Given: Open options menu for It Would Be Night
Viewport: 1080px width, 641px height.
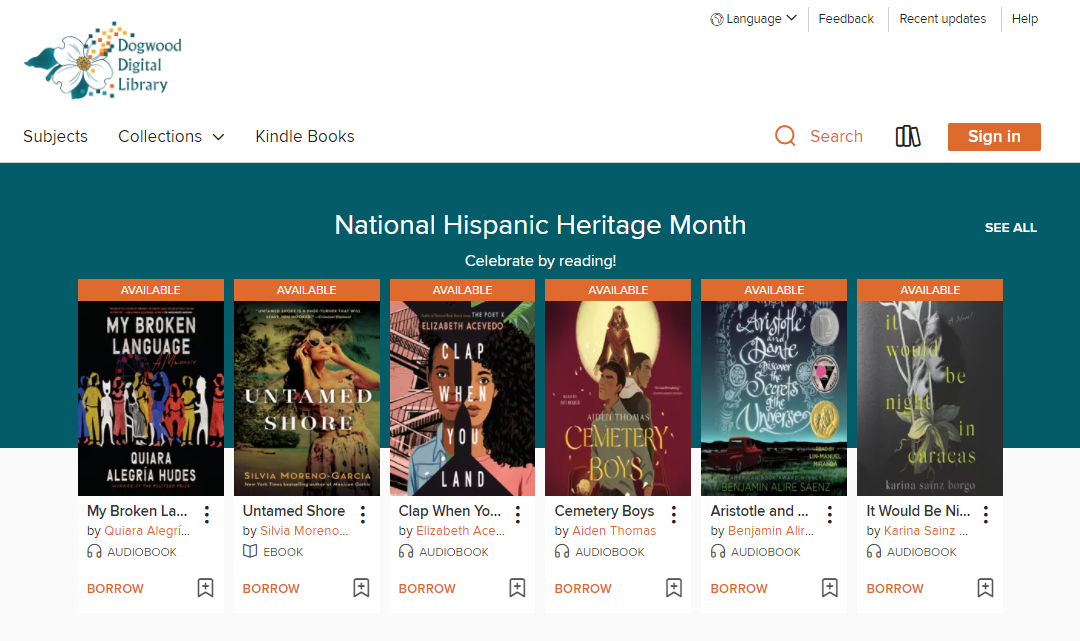Looking at the screenshot, I should (986, 515).
